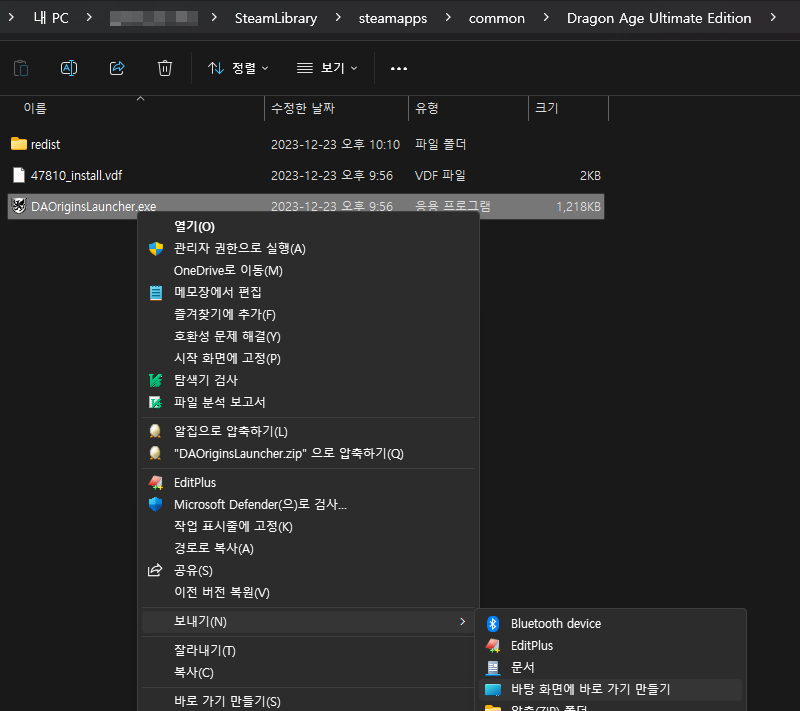The height and width of the screenshot is (711, 800).
Task: Click the admin shield icon in context menu
Action: tap(156, 248)
